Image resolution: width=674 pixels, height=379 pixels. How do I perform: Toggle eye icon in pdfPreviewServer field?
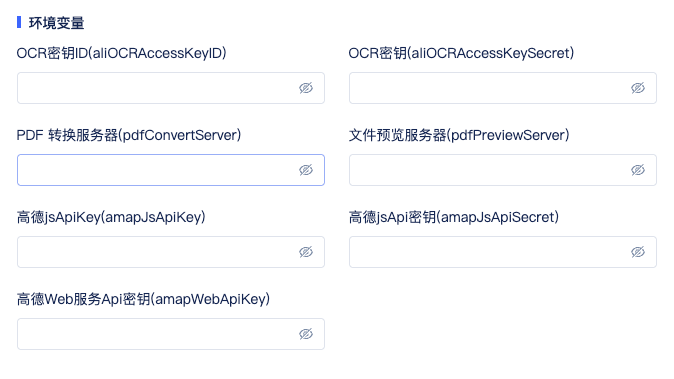click(637, 170)
